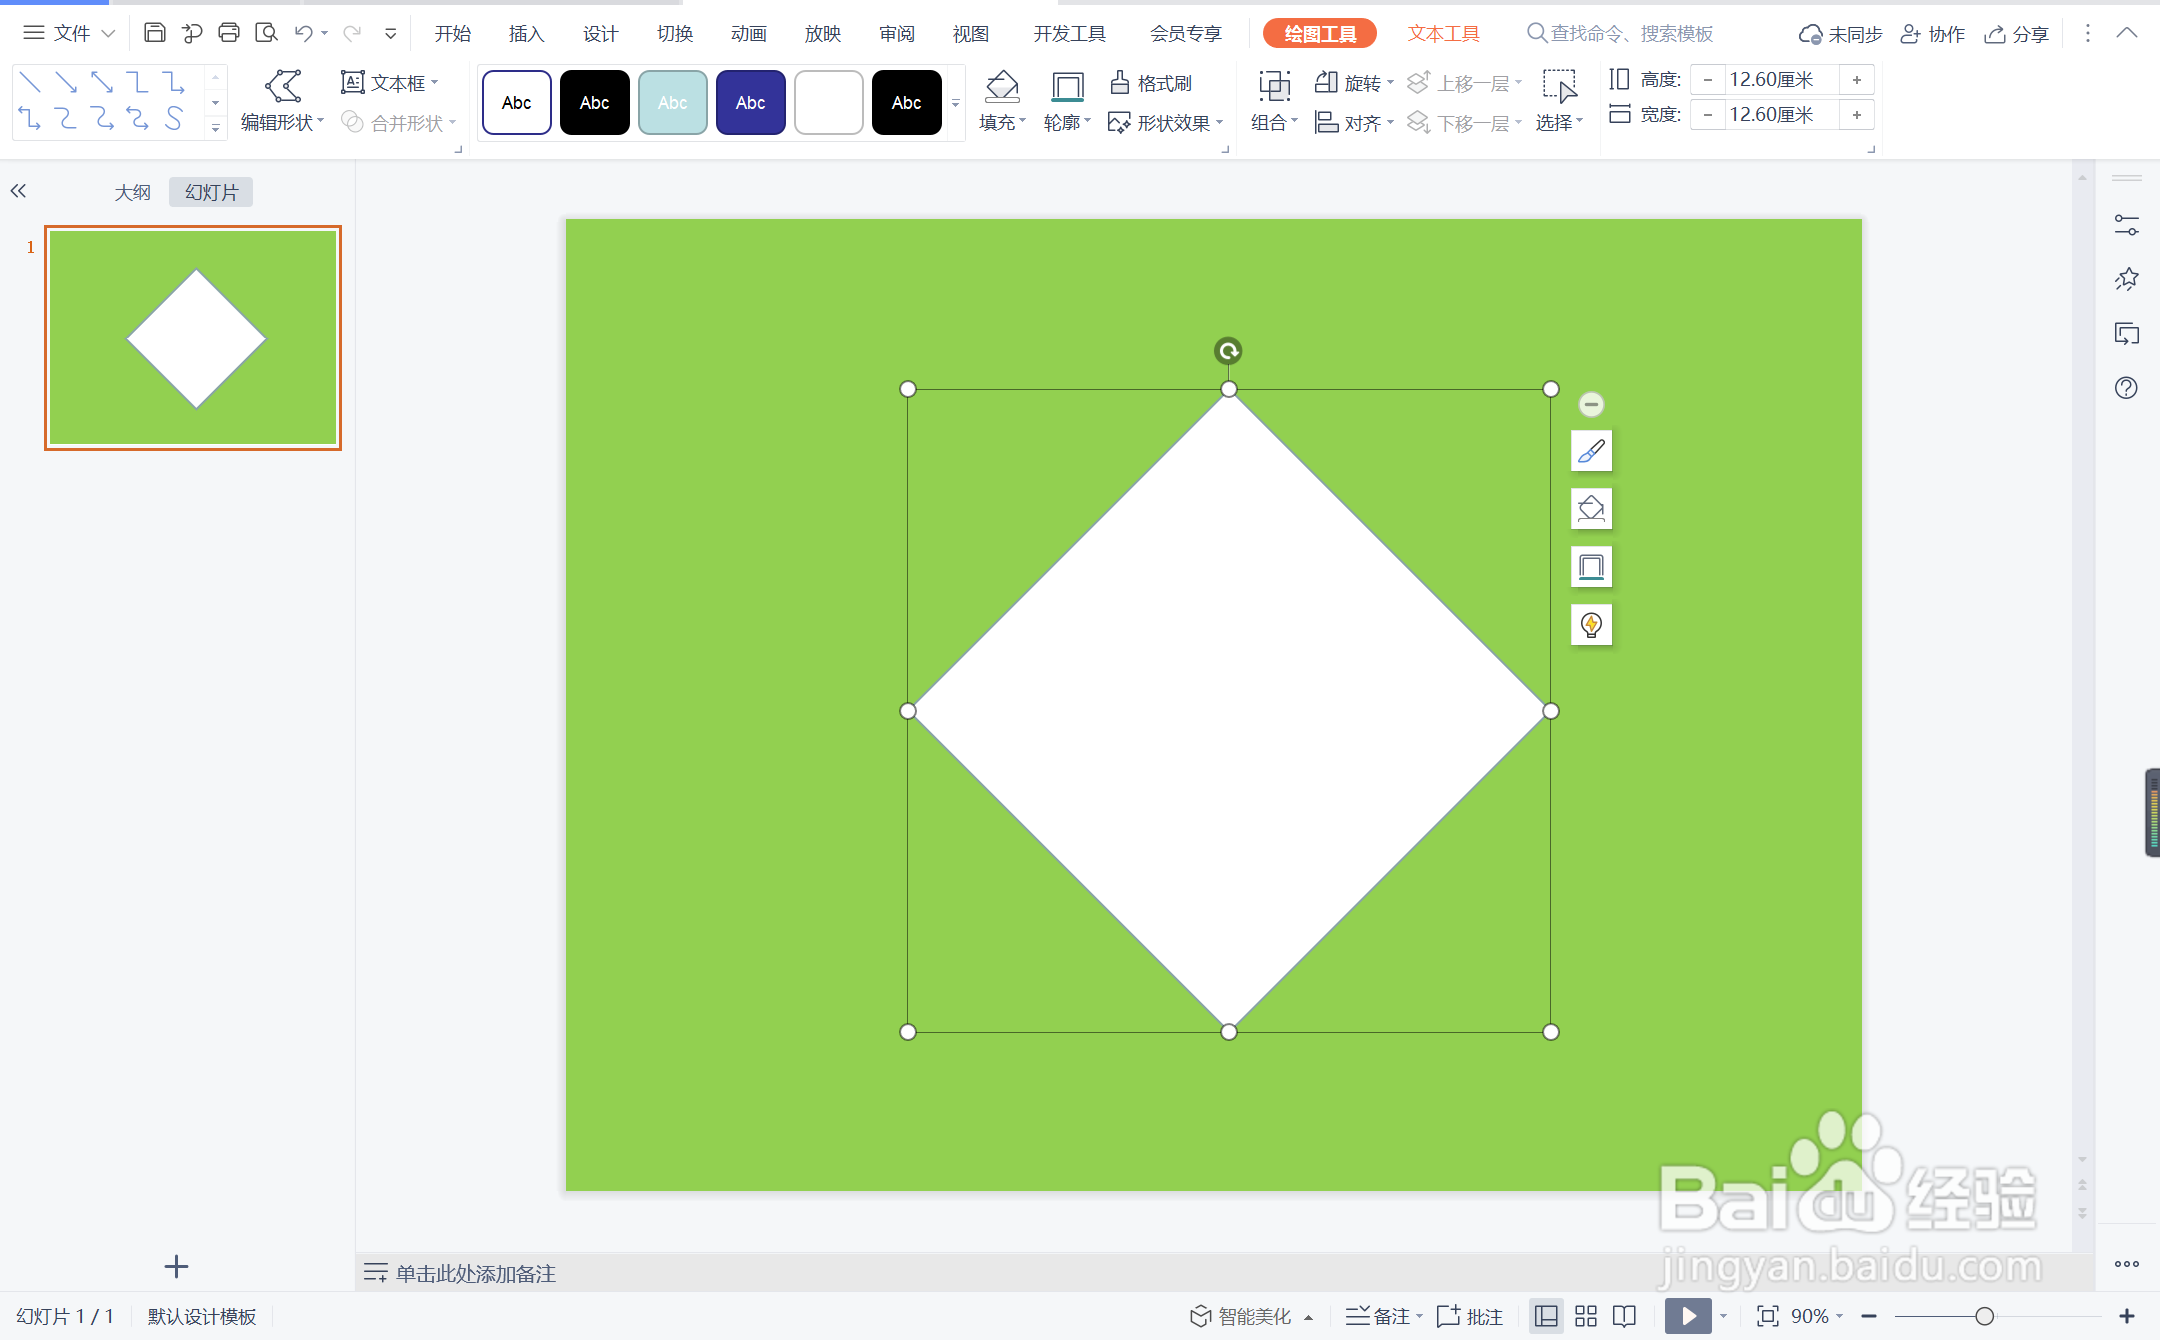The image size is (2160, 1340).
Task: Select the S-curve connector line tool
Action: click(173, 119)
